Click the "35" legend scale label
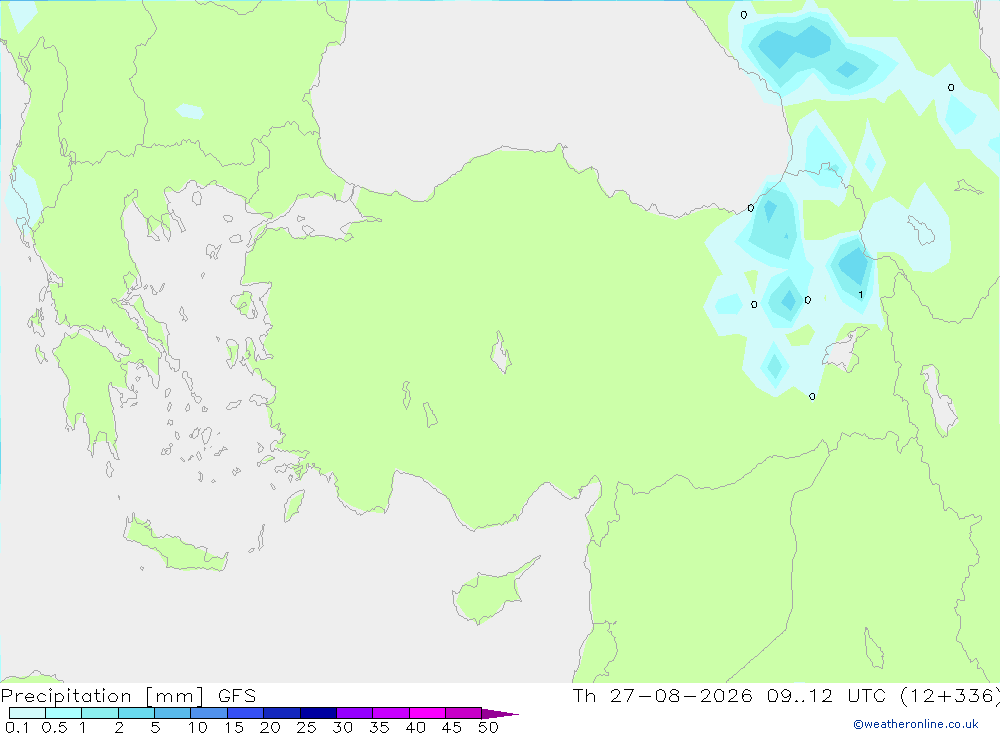Image resolution: width=1000 pixels, height=733 pixels. click(379, 727)
